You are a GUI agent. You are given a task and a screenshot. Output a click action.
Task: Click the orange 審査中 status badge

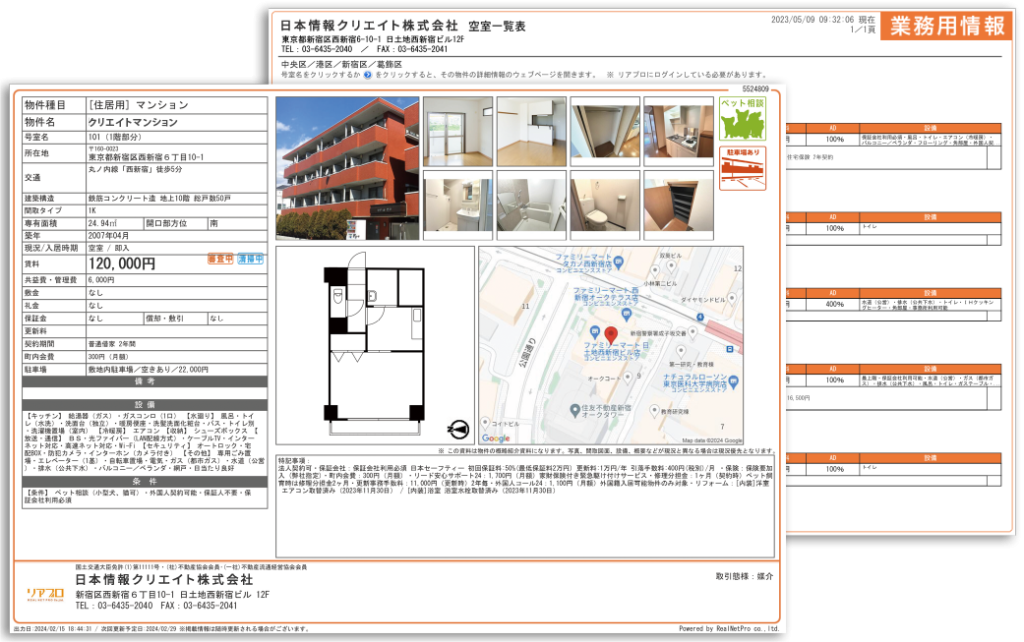tap(221, 259)
